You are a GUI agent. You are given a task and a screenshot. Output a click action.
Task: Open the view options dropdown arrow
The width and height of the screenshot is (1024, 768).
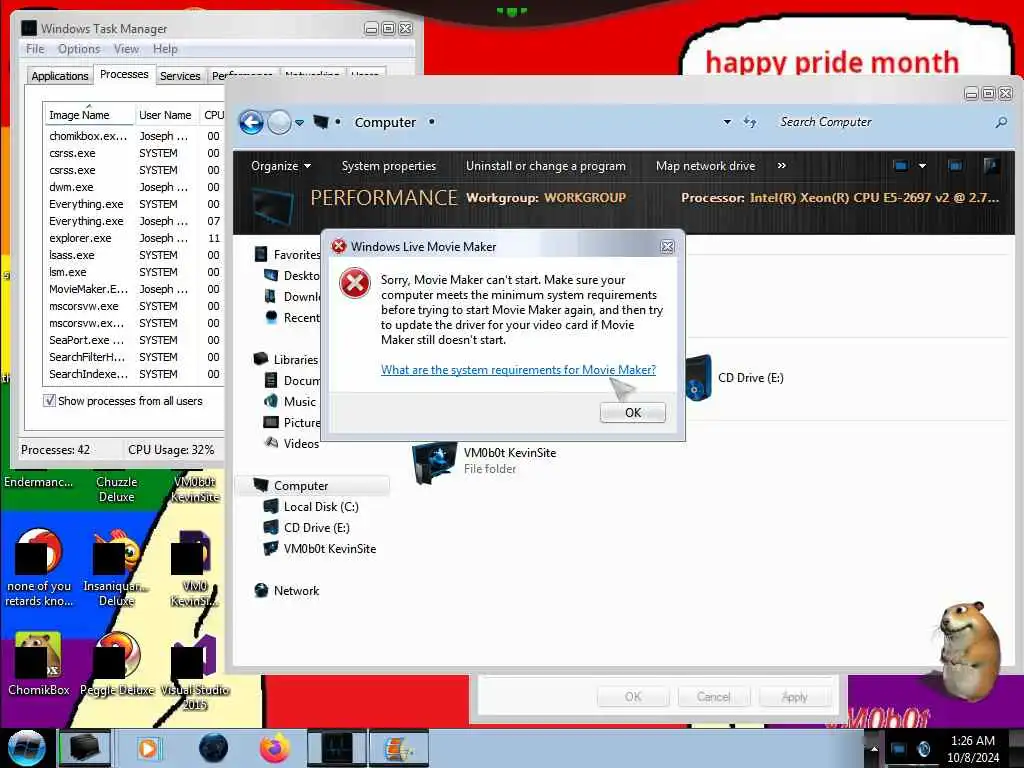pos(922,166)
